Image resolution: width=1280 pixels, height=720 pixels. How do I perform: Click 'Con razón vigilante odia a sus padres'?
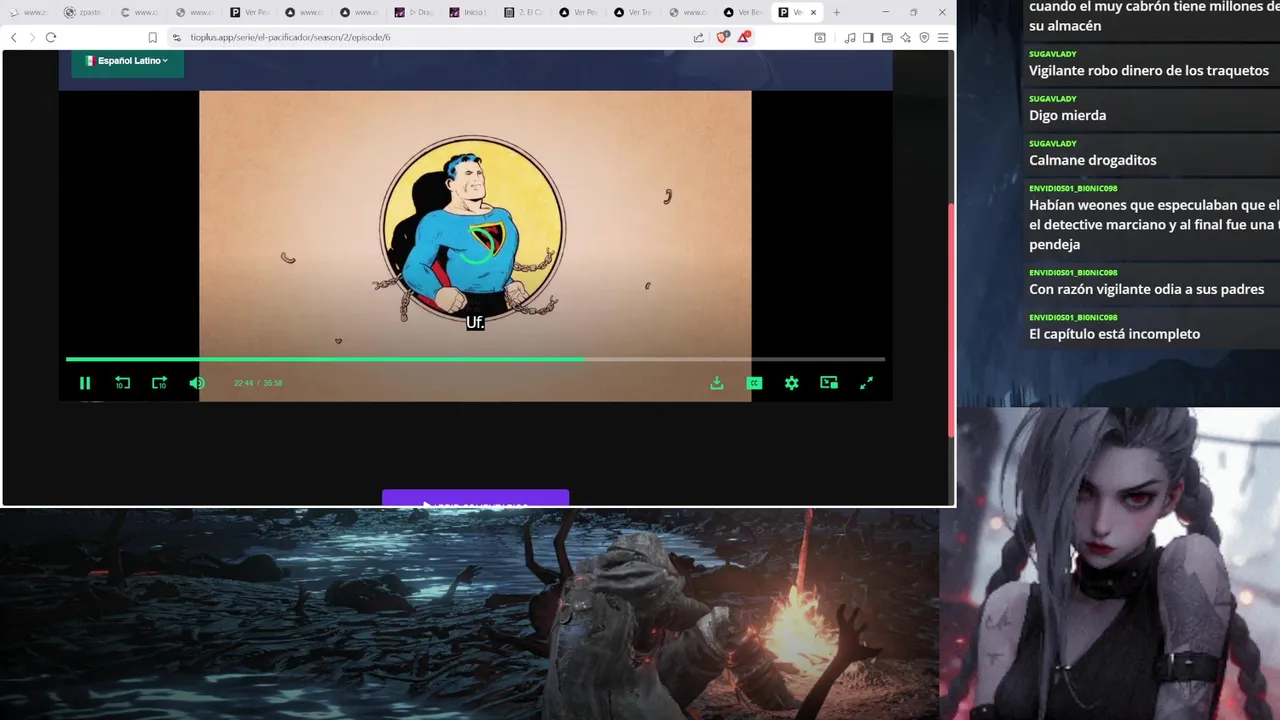1147,289
